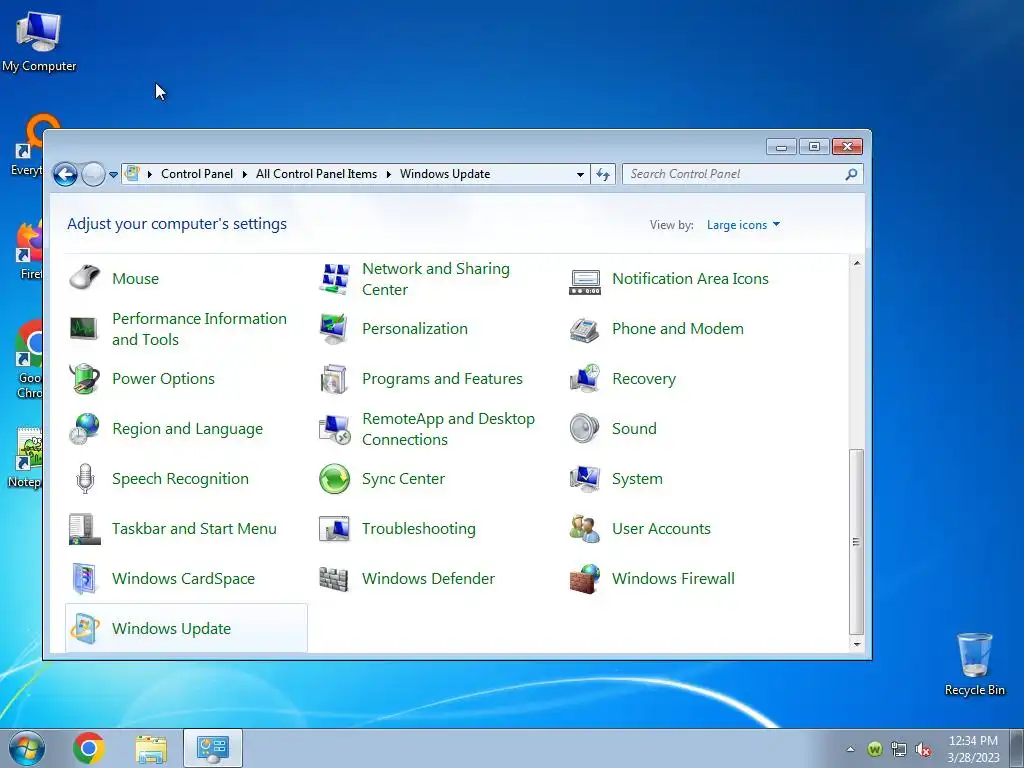Open the Troubleshooting link text
1024x768 pixels.
419,529
